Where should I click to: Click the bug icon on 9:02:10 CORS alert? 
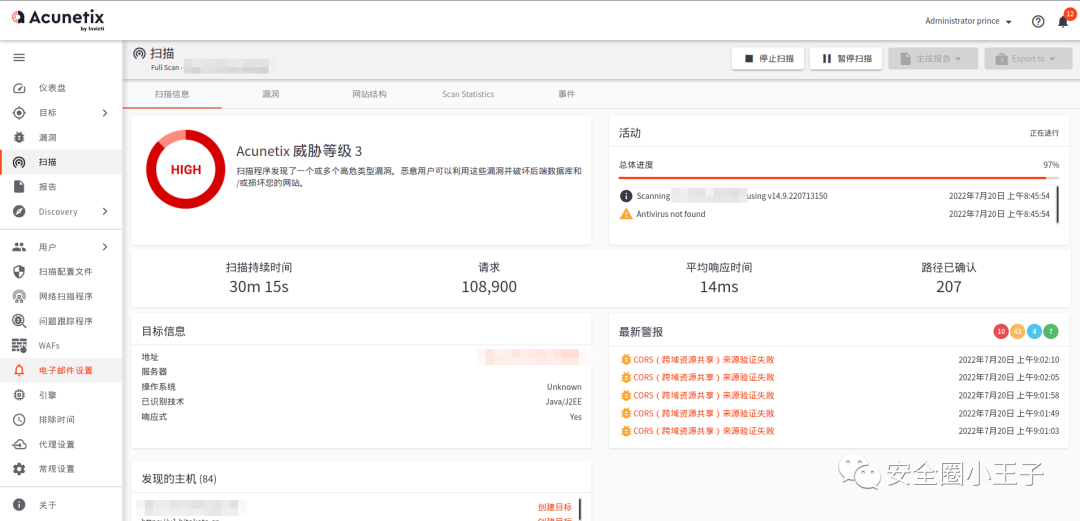pyautogui.click(x=626, y=359)
